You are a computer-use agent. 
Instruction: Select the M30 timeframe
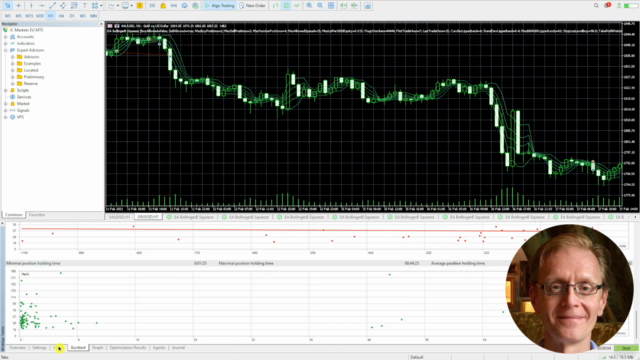pyautogui.click(x=40, y=16)
